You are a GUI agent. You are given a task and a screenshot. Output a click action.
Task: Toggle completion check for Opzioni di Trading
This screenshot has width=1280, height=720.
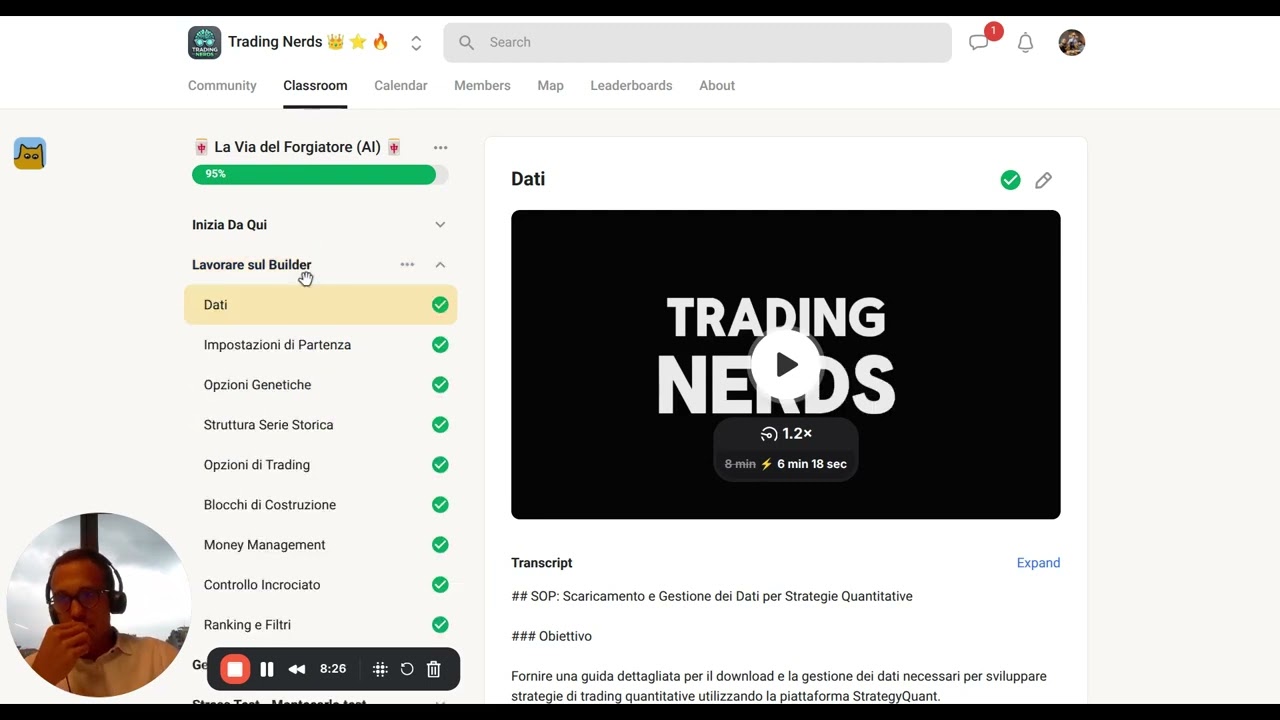[x=440, y=465]
